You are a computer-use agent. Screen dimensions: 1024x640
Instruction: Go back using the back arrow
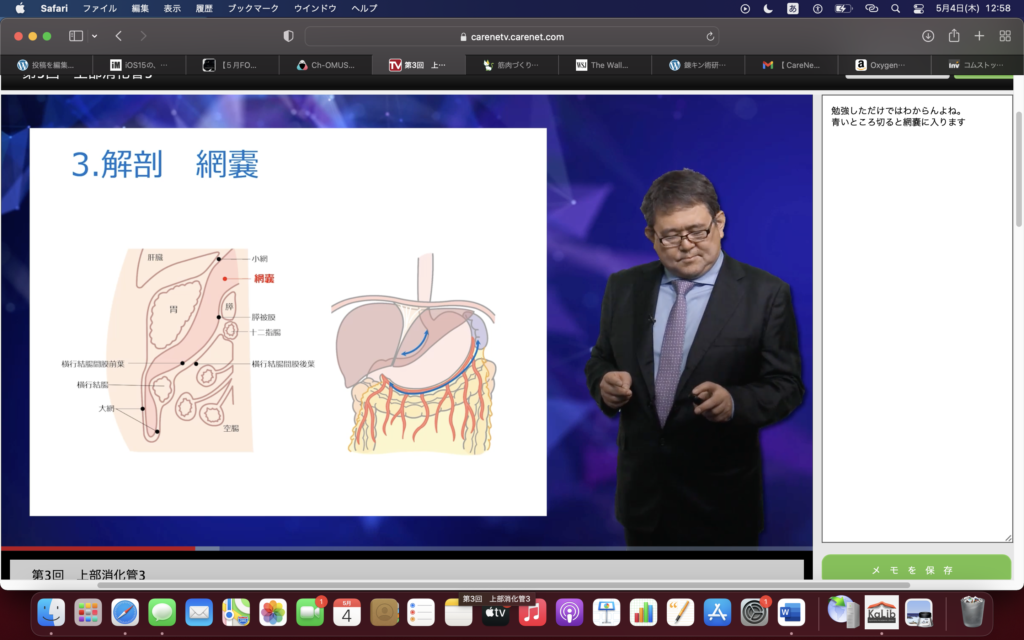118,36
